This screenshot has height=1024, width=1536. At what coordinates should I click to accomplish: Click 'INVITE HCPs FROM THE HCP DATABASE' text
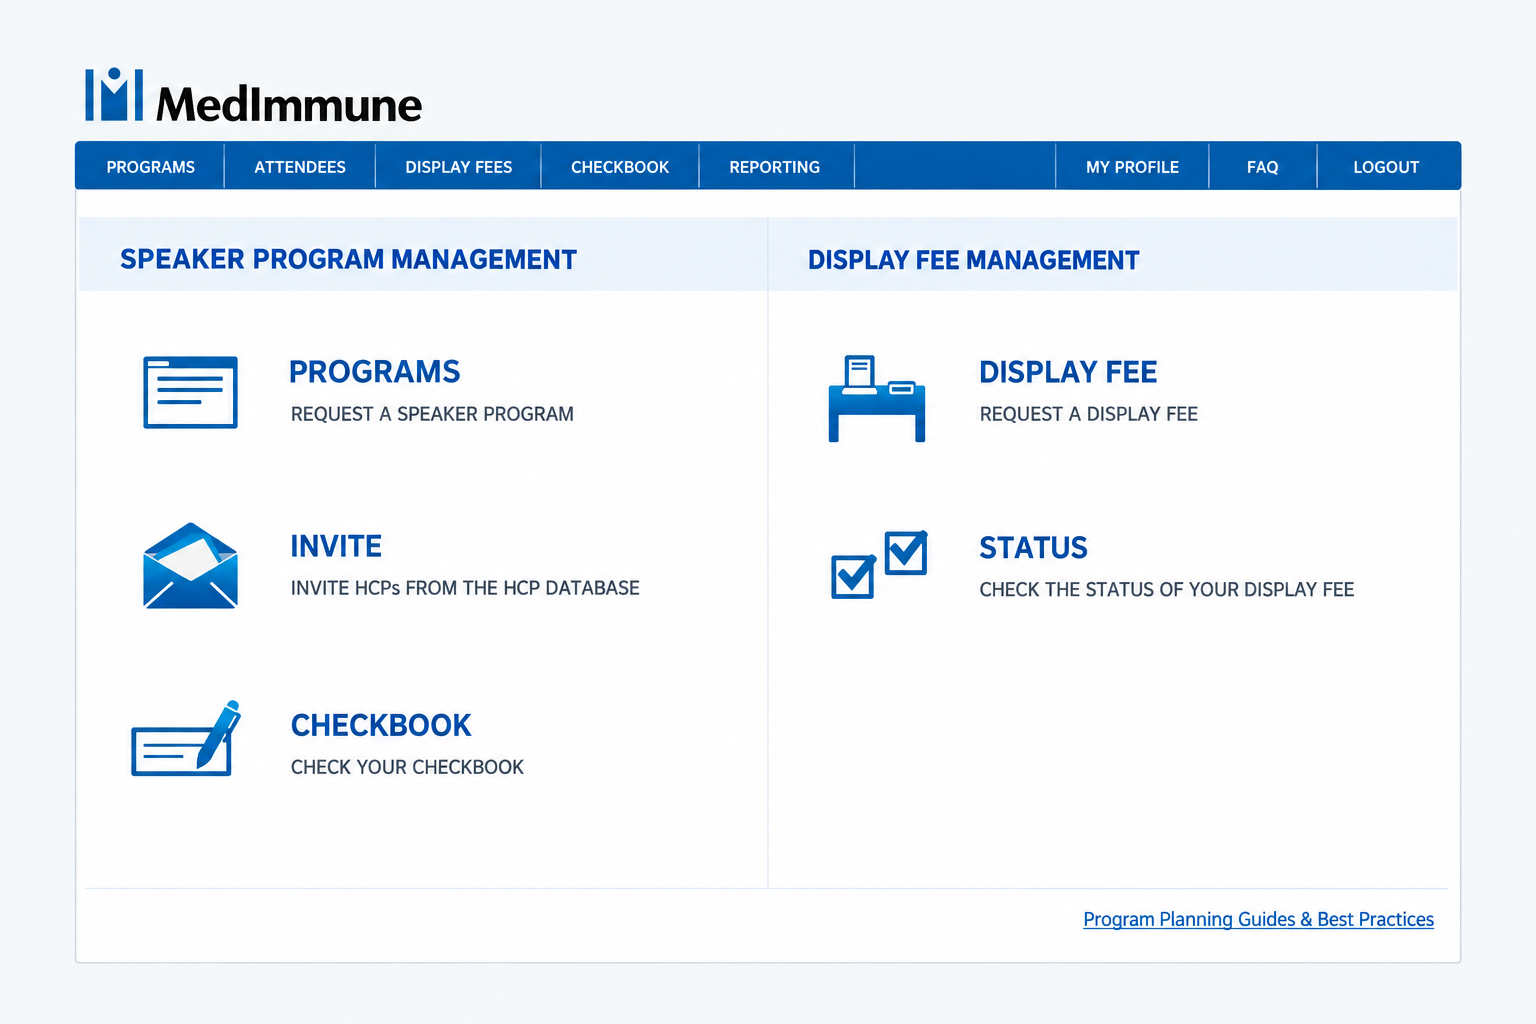tap(465, 588)
